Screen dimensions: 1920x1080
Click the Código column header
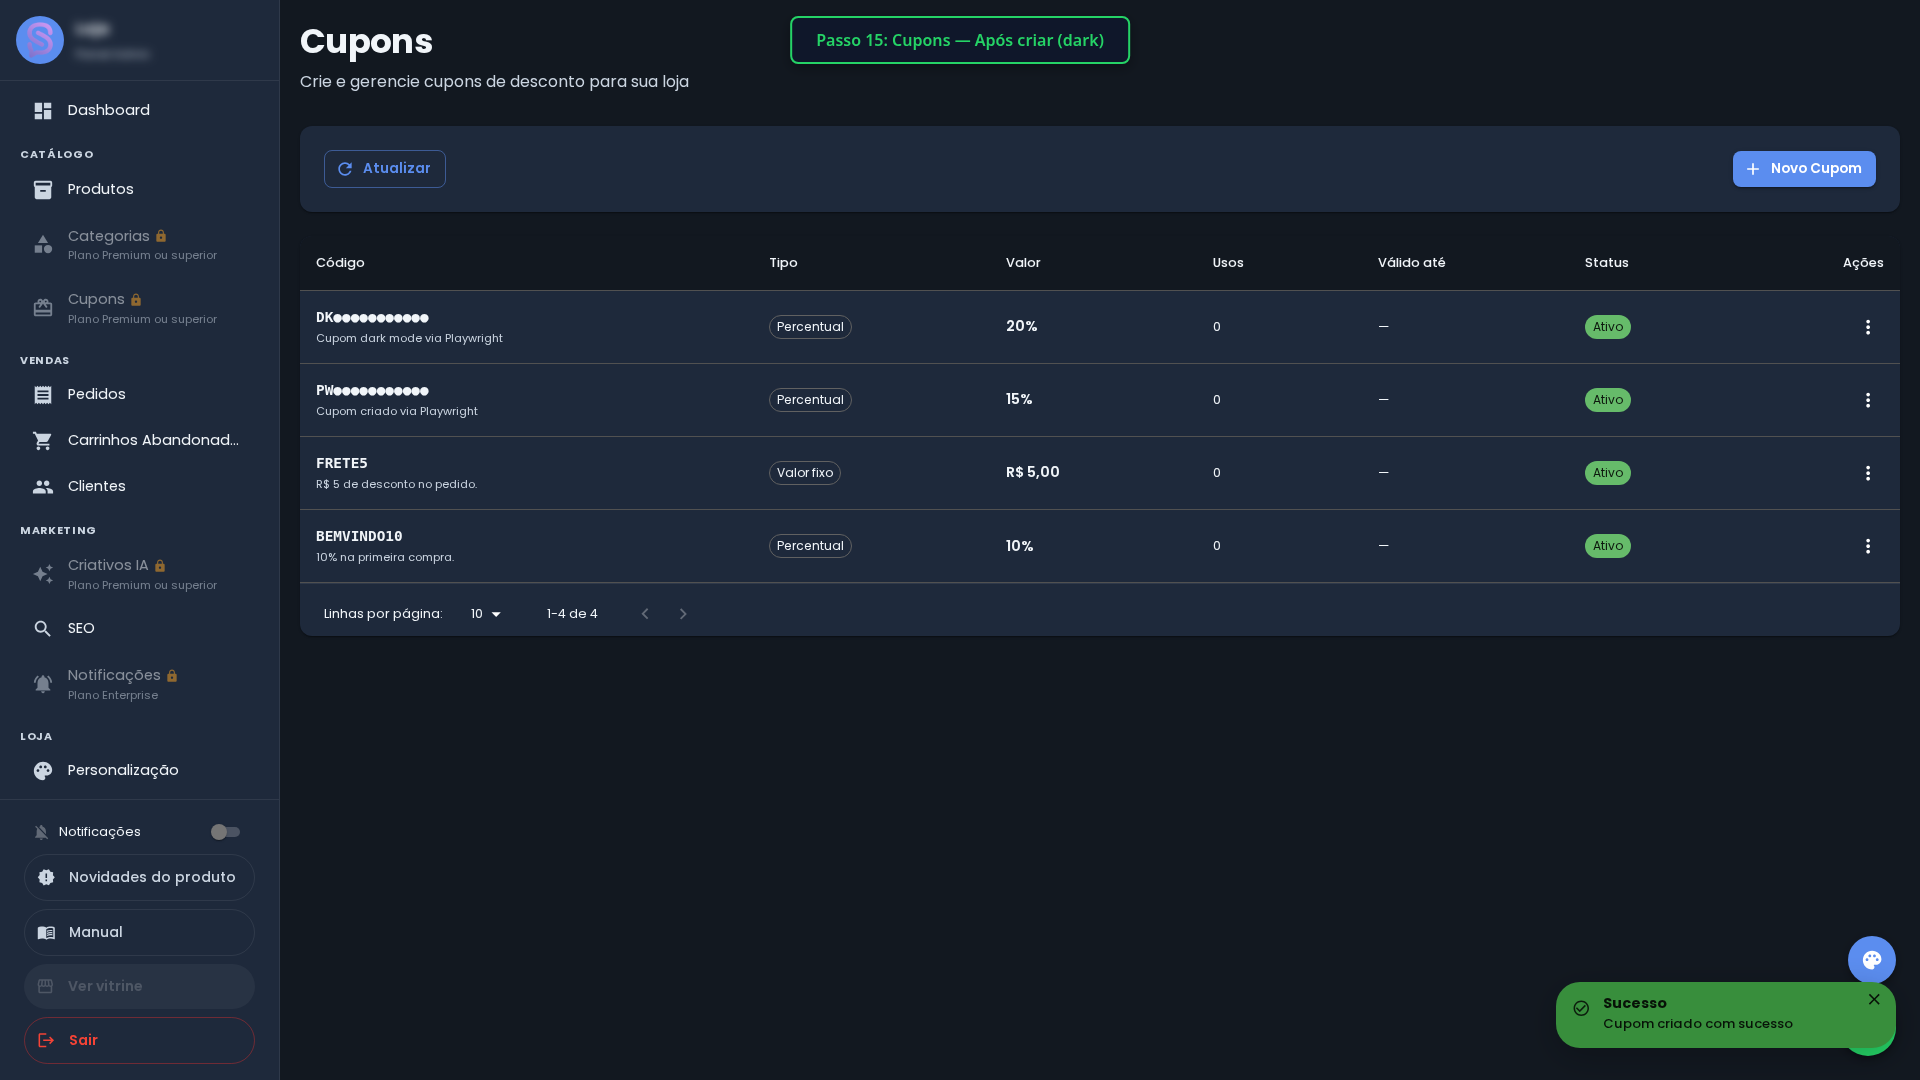tap(340, 263)
